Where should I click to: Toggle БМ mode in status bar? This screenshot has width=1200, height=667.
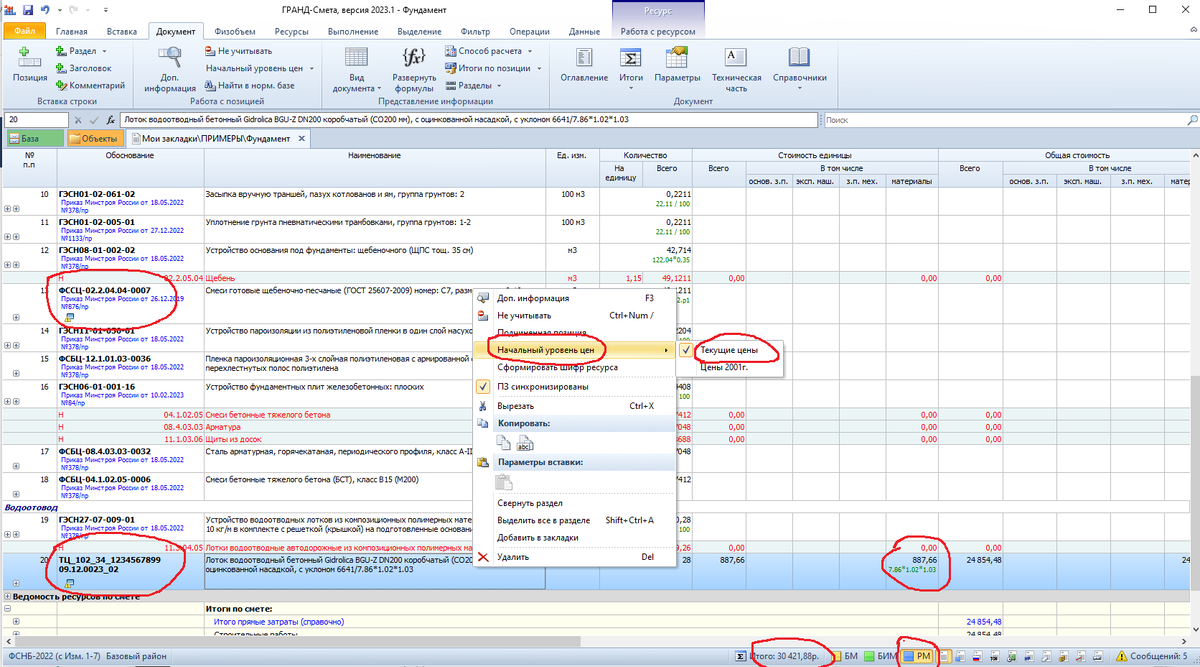pos(845,656)
